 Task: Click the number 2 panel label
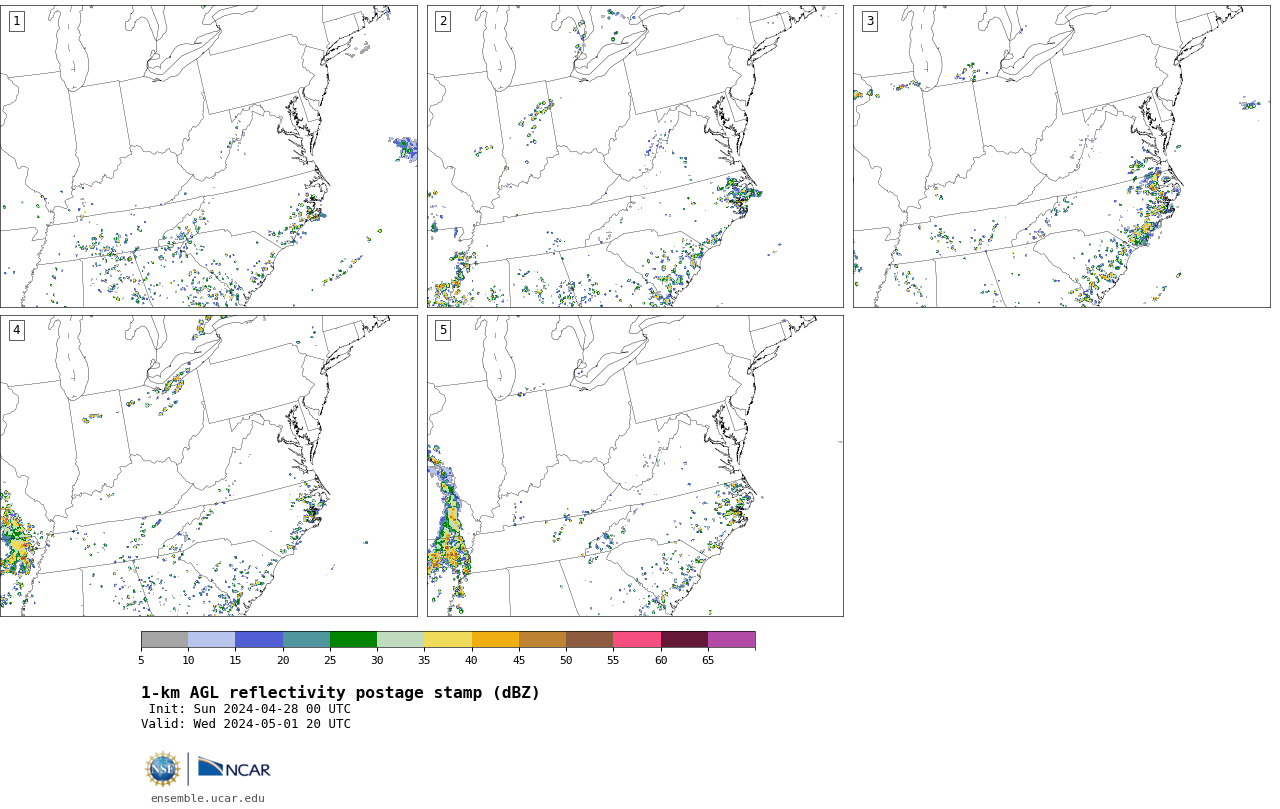[443, 21]
